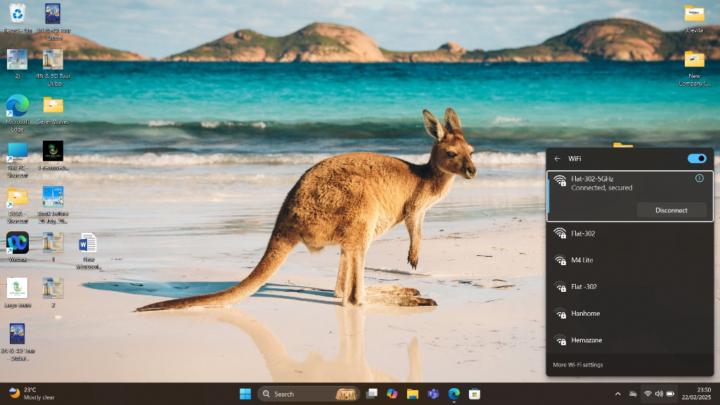
Task: Turn off the WiFi toggle switch
Action: point(696,158)
